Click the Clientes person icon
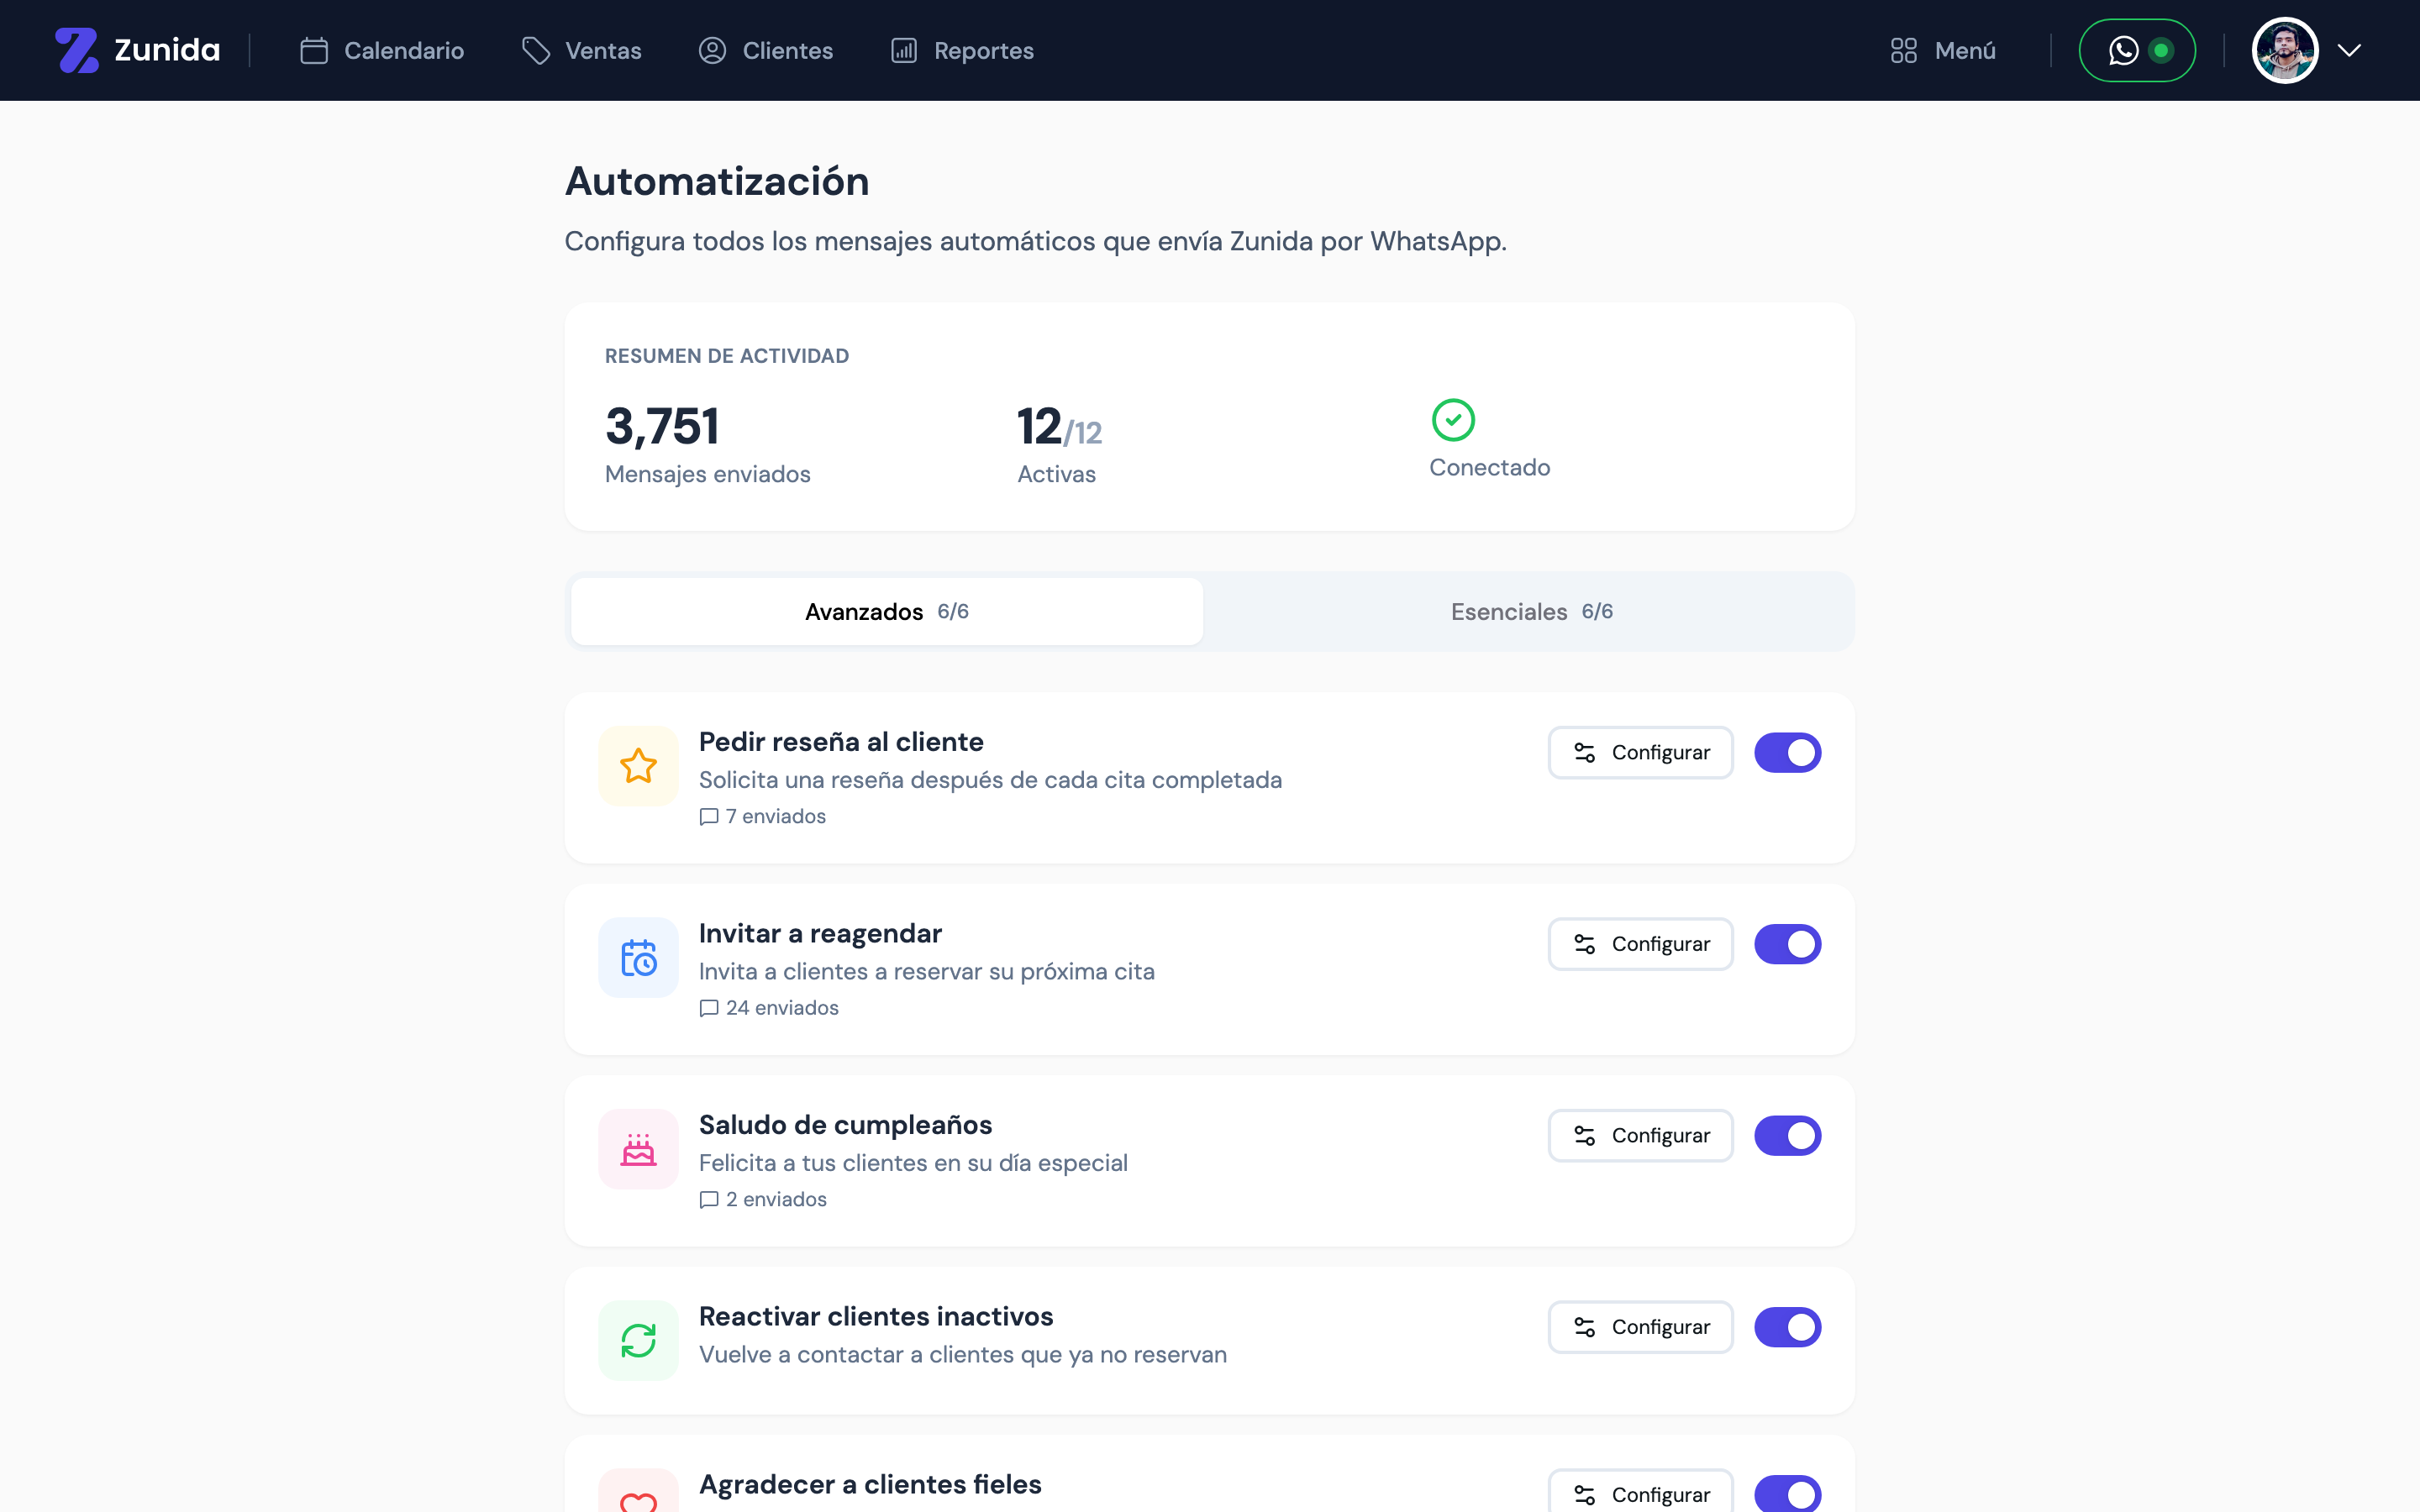 [712, 50]
